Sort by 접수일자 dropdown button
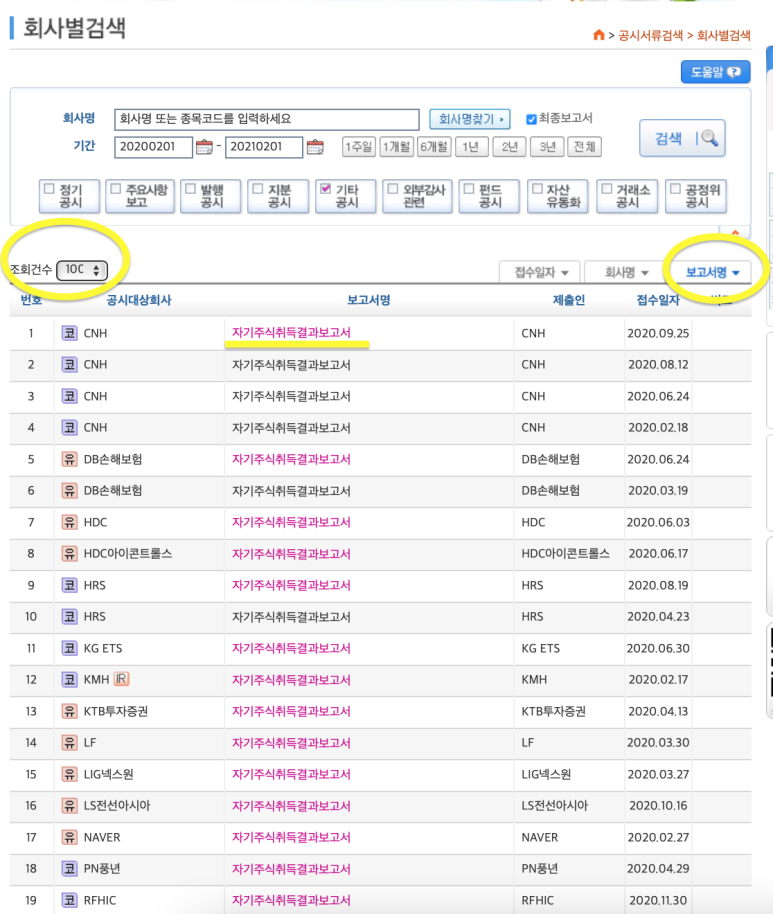Image resolution: width=773 pixels, height=914 pixels. [x=540, y=272]
